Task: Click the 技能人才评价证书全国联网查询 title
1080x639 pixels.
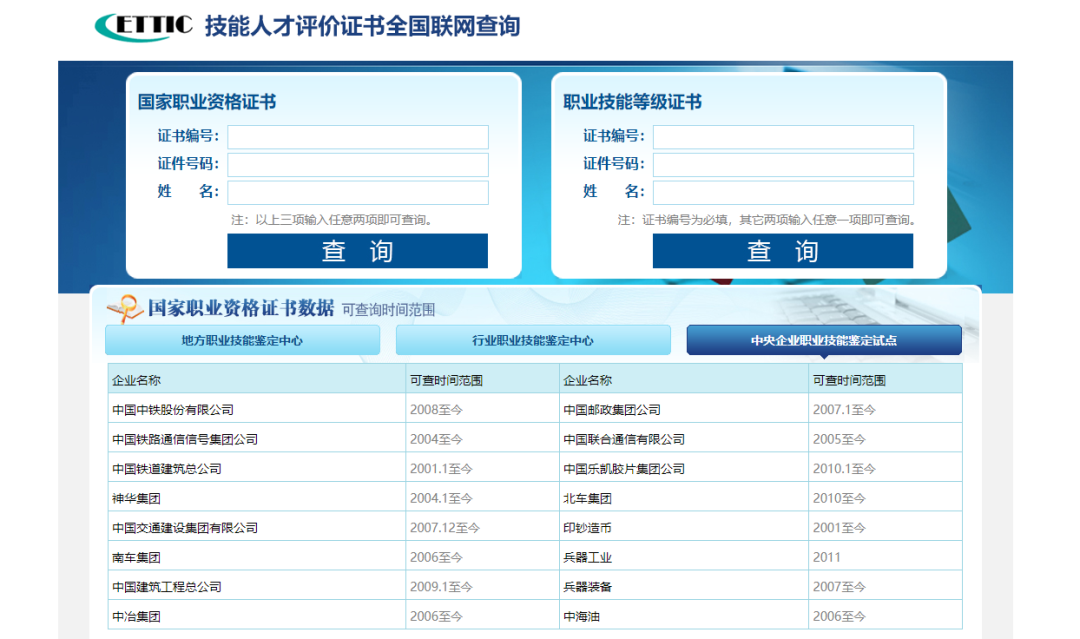Action: pos(362,26)
